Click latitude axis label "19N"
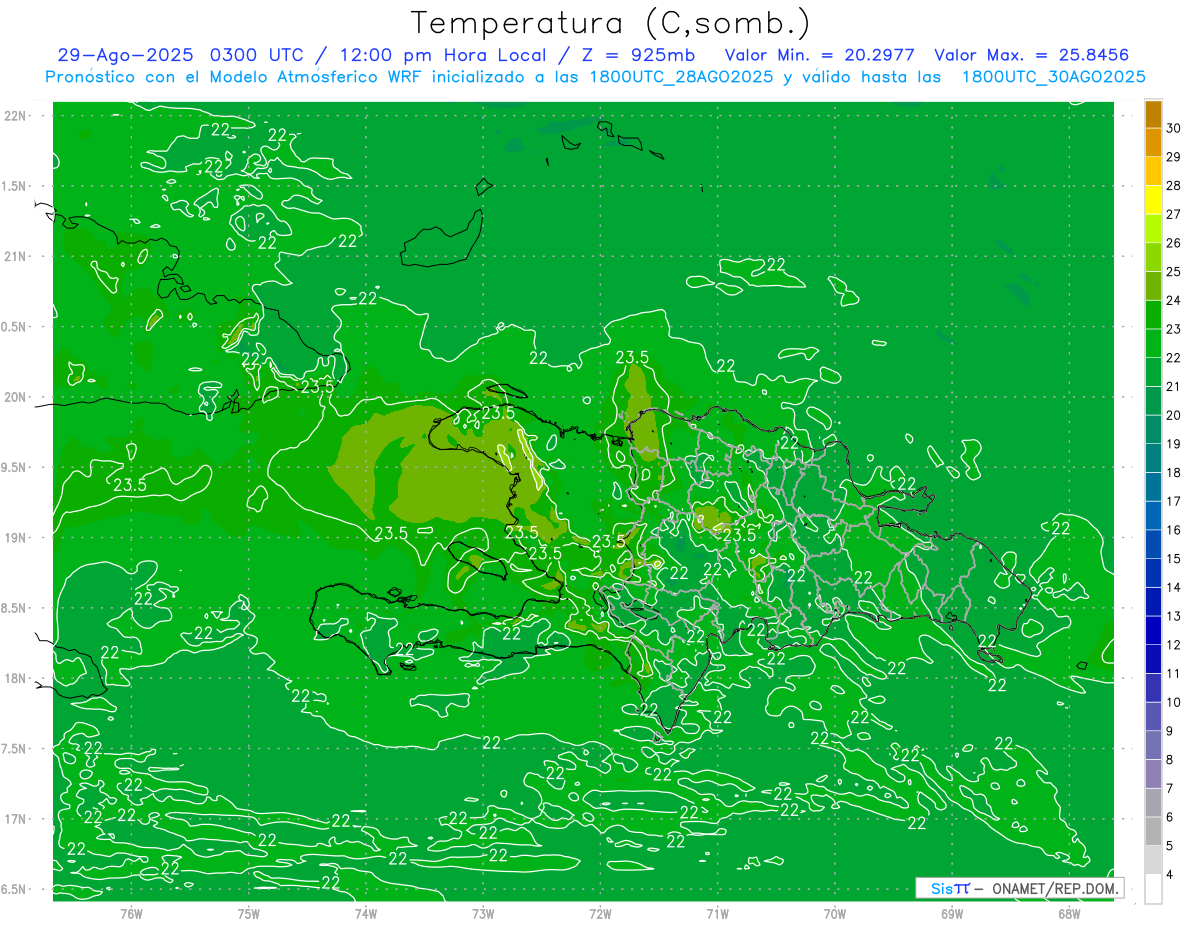This screenshot has height=927, width=1200. [x=16, y=537]
